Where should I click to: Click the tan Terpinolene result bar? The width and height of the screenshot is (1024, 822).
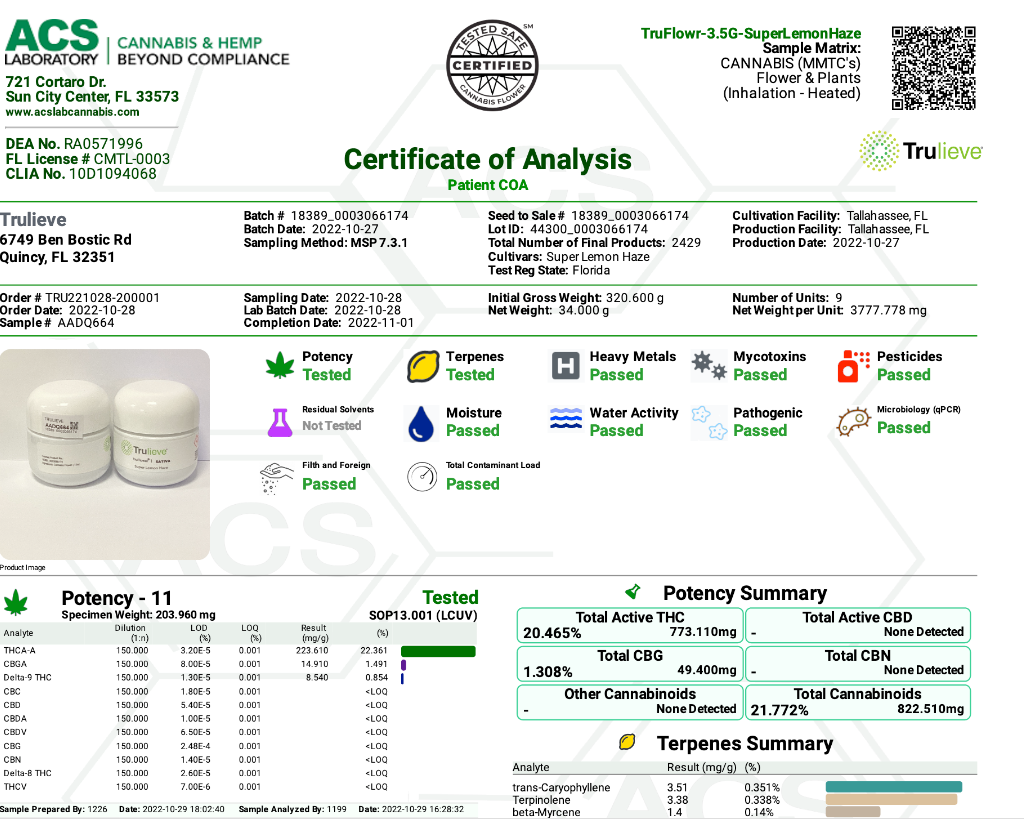(x=891, y=799)
